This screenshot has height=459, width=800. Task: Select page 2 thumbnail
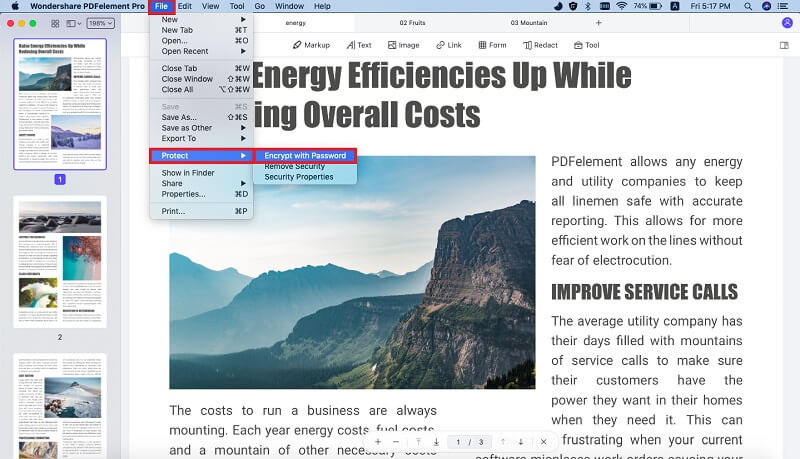coord(60,262)
